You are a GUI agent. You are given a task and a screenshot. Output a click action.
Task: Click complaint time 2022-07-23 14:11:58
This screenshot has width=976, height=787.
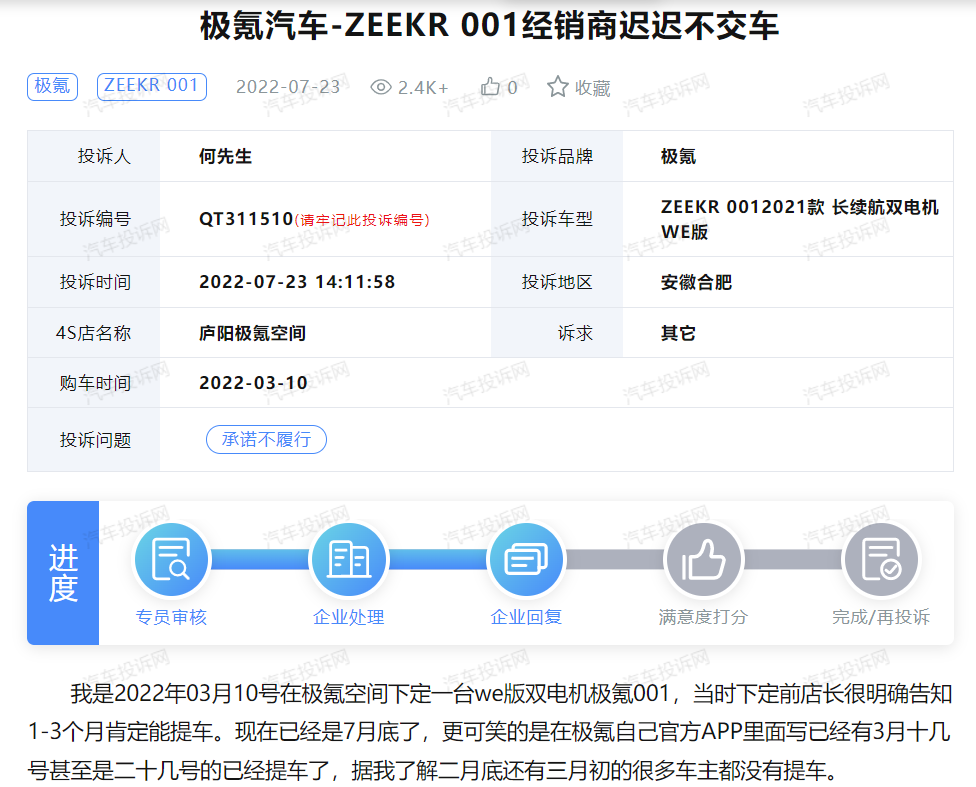[x=297, y=282]
